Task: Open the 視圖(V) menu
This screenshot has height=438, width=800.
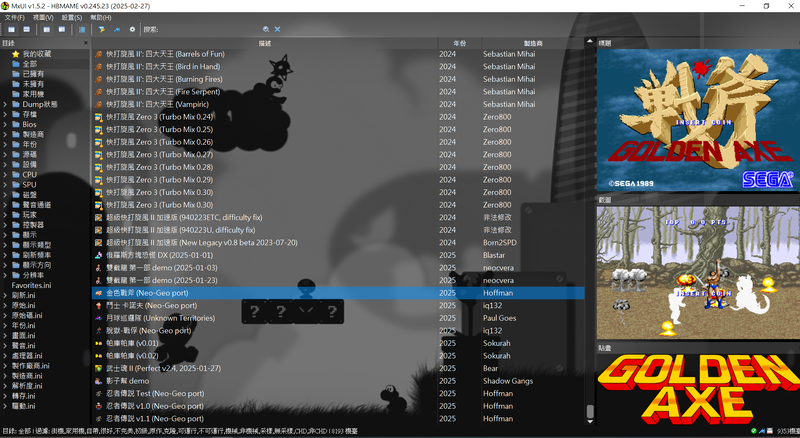Action: (43, 17)
